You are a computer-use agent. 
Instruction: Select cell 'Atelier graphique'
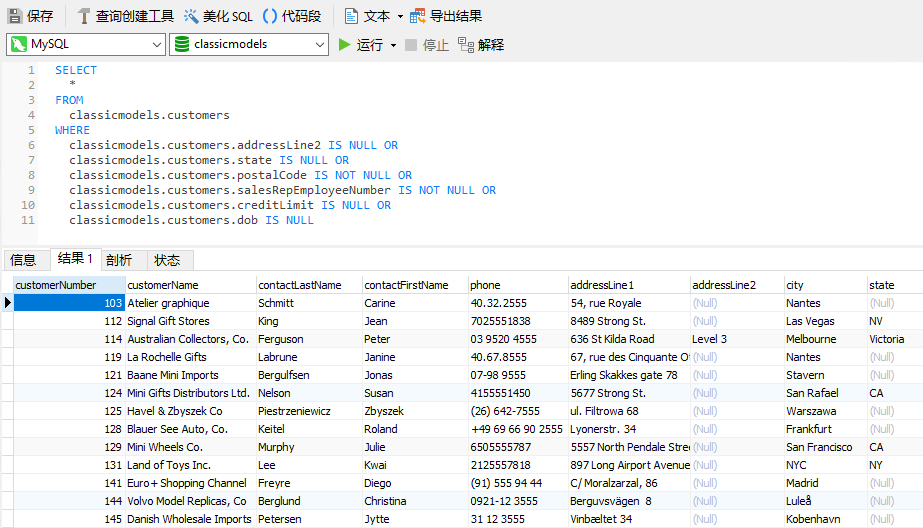coord(191,303)
